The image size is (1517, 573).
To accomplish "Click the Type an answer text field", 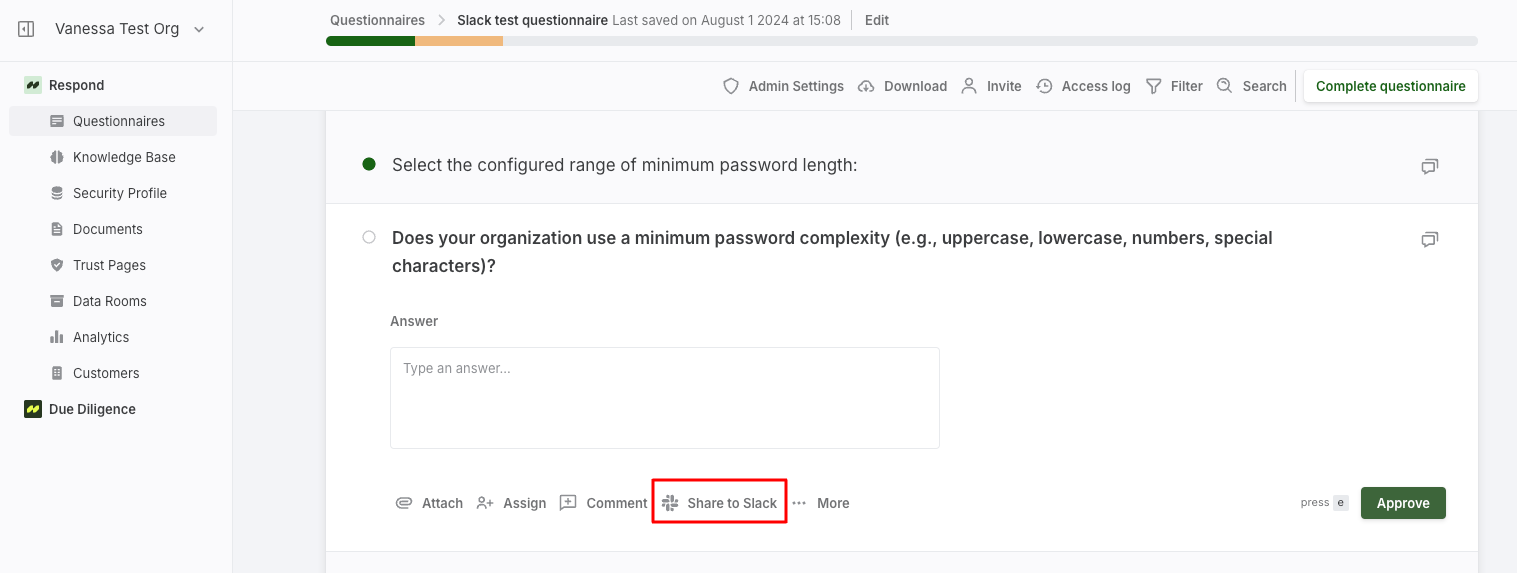I will point(665,398).
